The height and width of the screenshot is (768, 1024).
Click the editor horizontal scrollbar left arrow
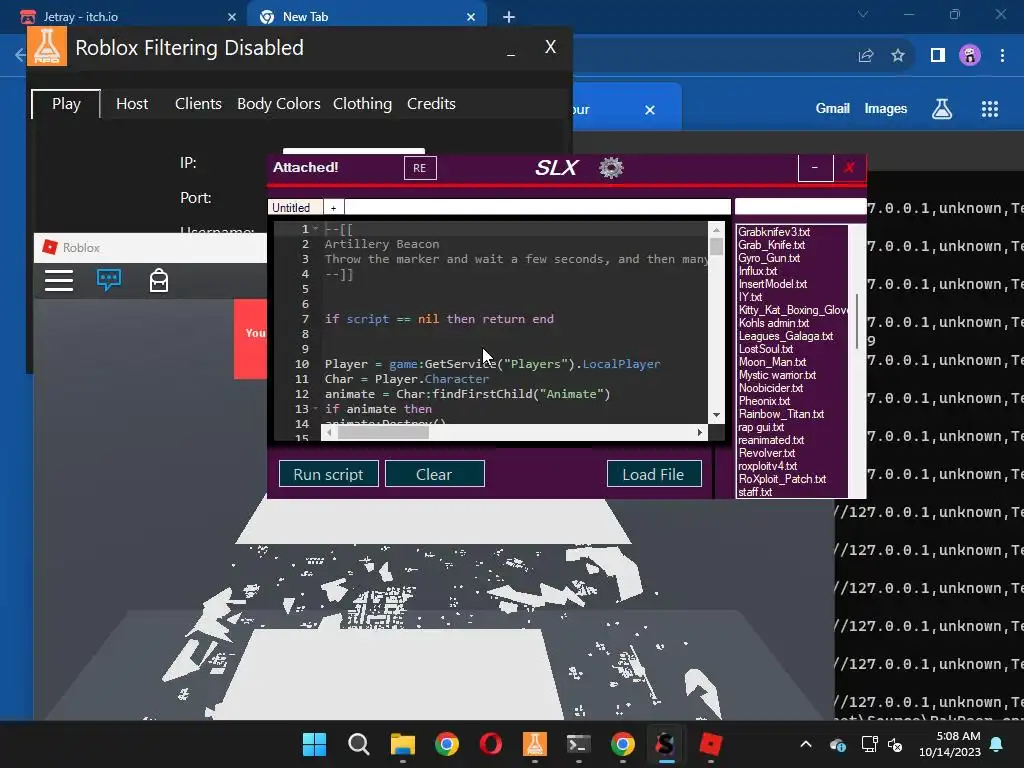pos(329,432)
